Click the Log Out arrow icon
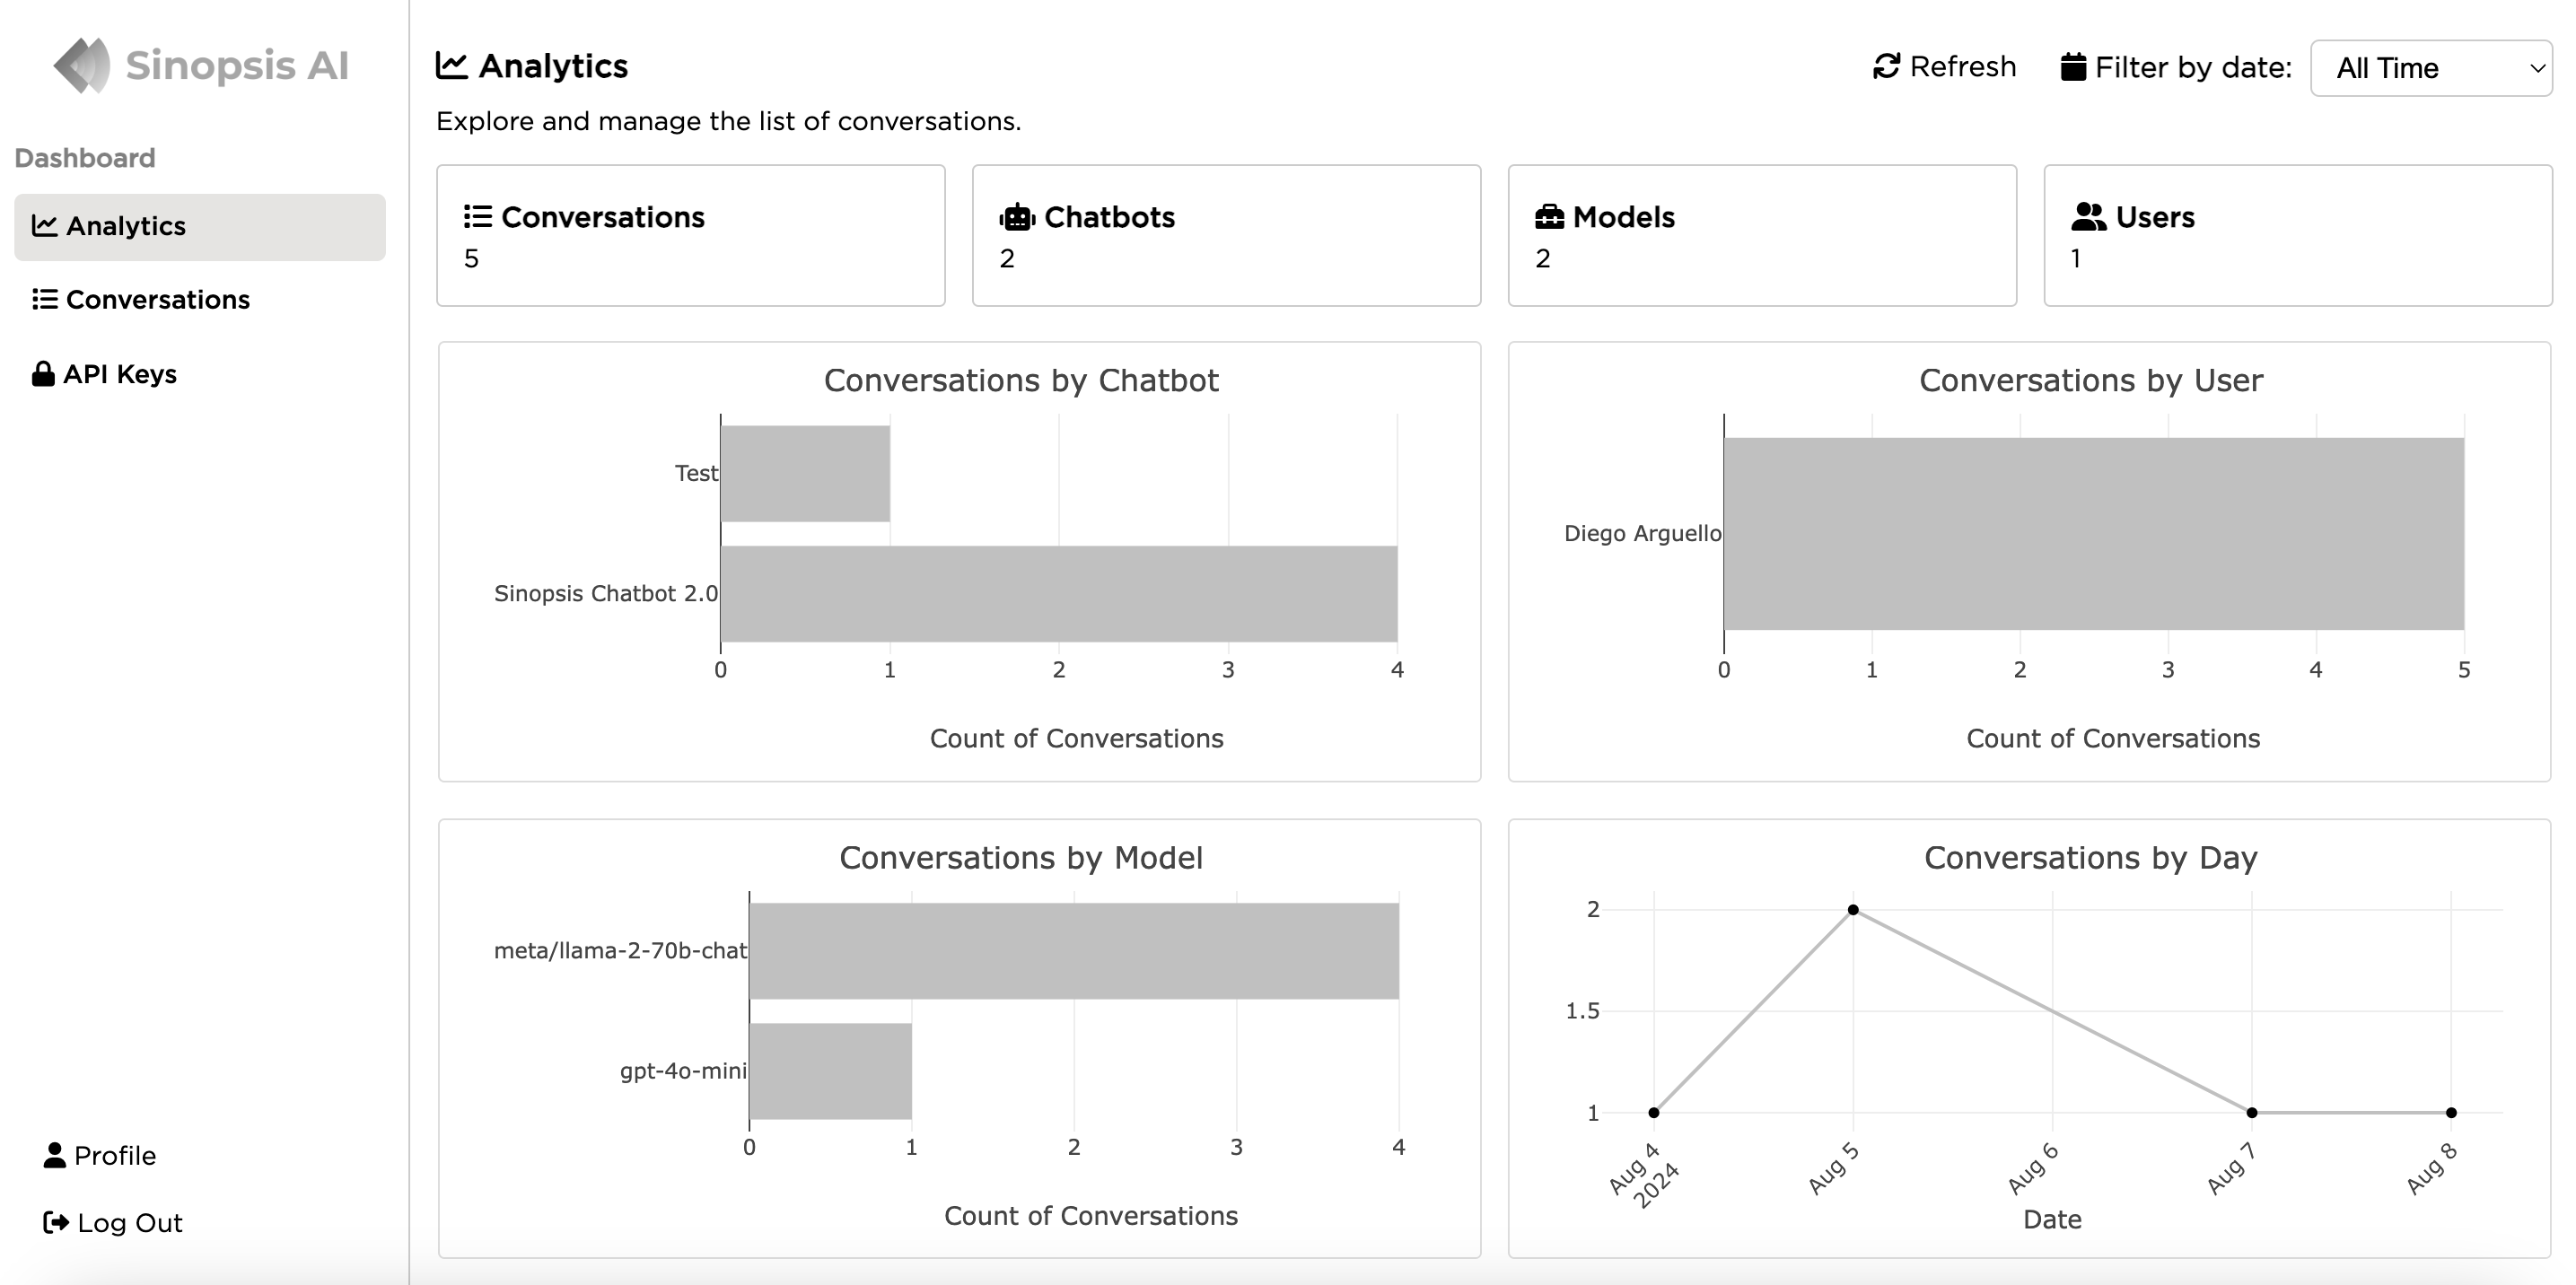Image resolution: width=2576 pixels, height=1285 pixels. click(56, 1222)
